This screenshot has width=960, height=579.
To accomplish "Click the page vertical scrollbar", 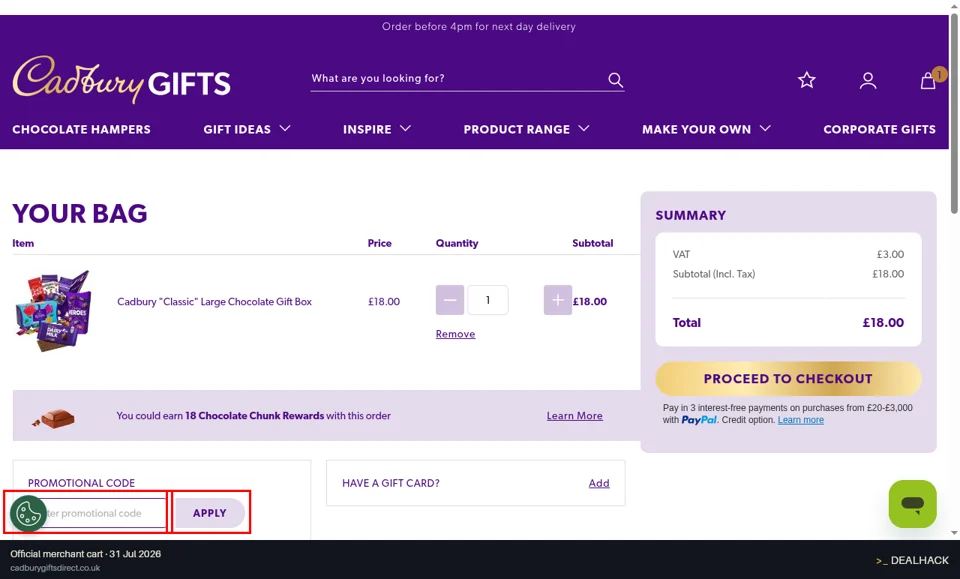I will 954,113.
